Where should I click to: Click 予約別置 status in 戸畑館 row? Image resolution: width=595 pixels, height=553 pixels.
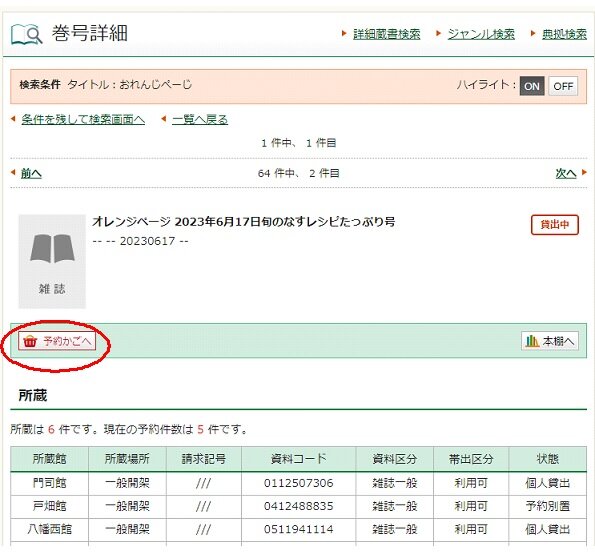[548, 506]
